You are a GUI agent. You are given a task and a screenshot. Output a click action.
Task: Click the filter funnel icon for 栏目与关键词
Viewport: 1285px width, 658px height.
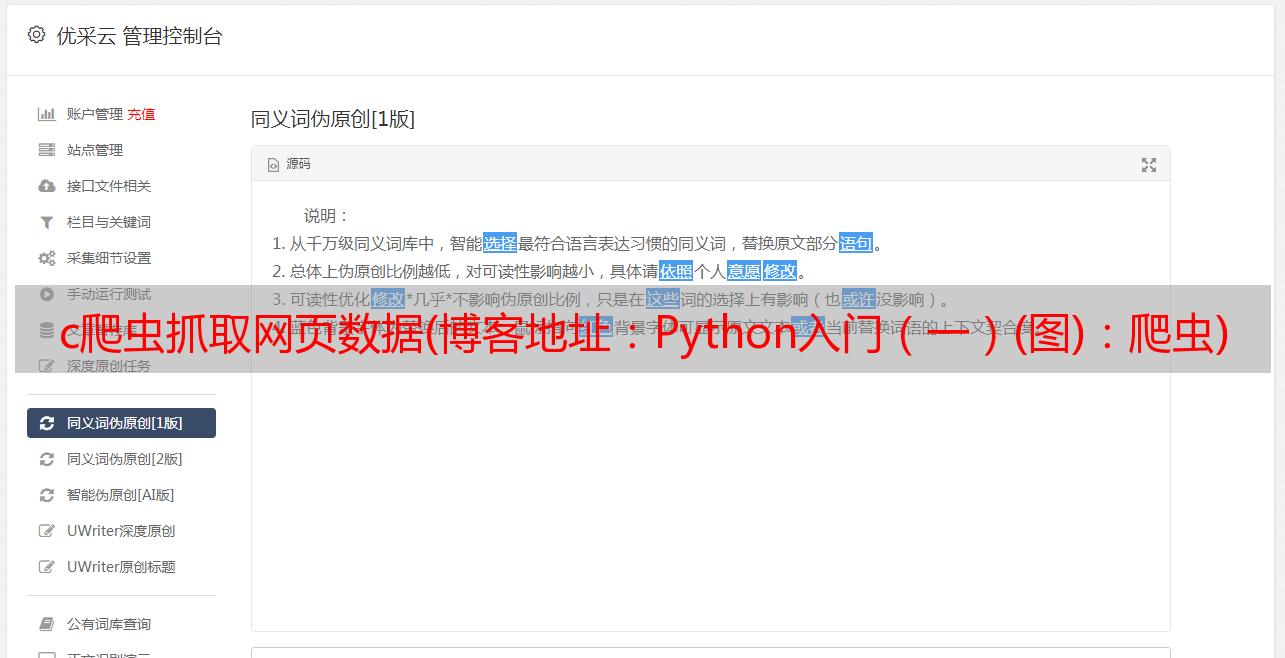(46, 222)
